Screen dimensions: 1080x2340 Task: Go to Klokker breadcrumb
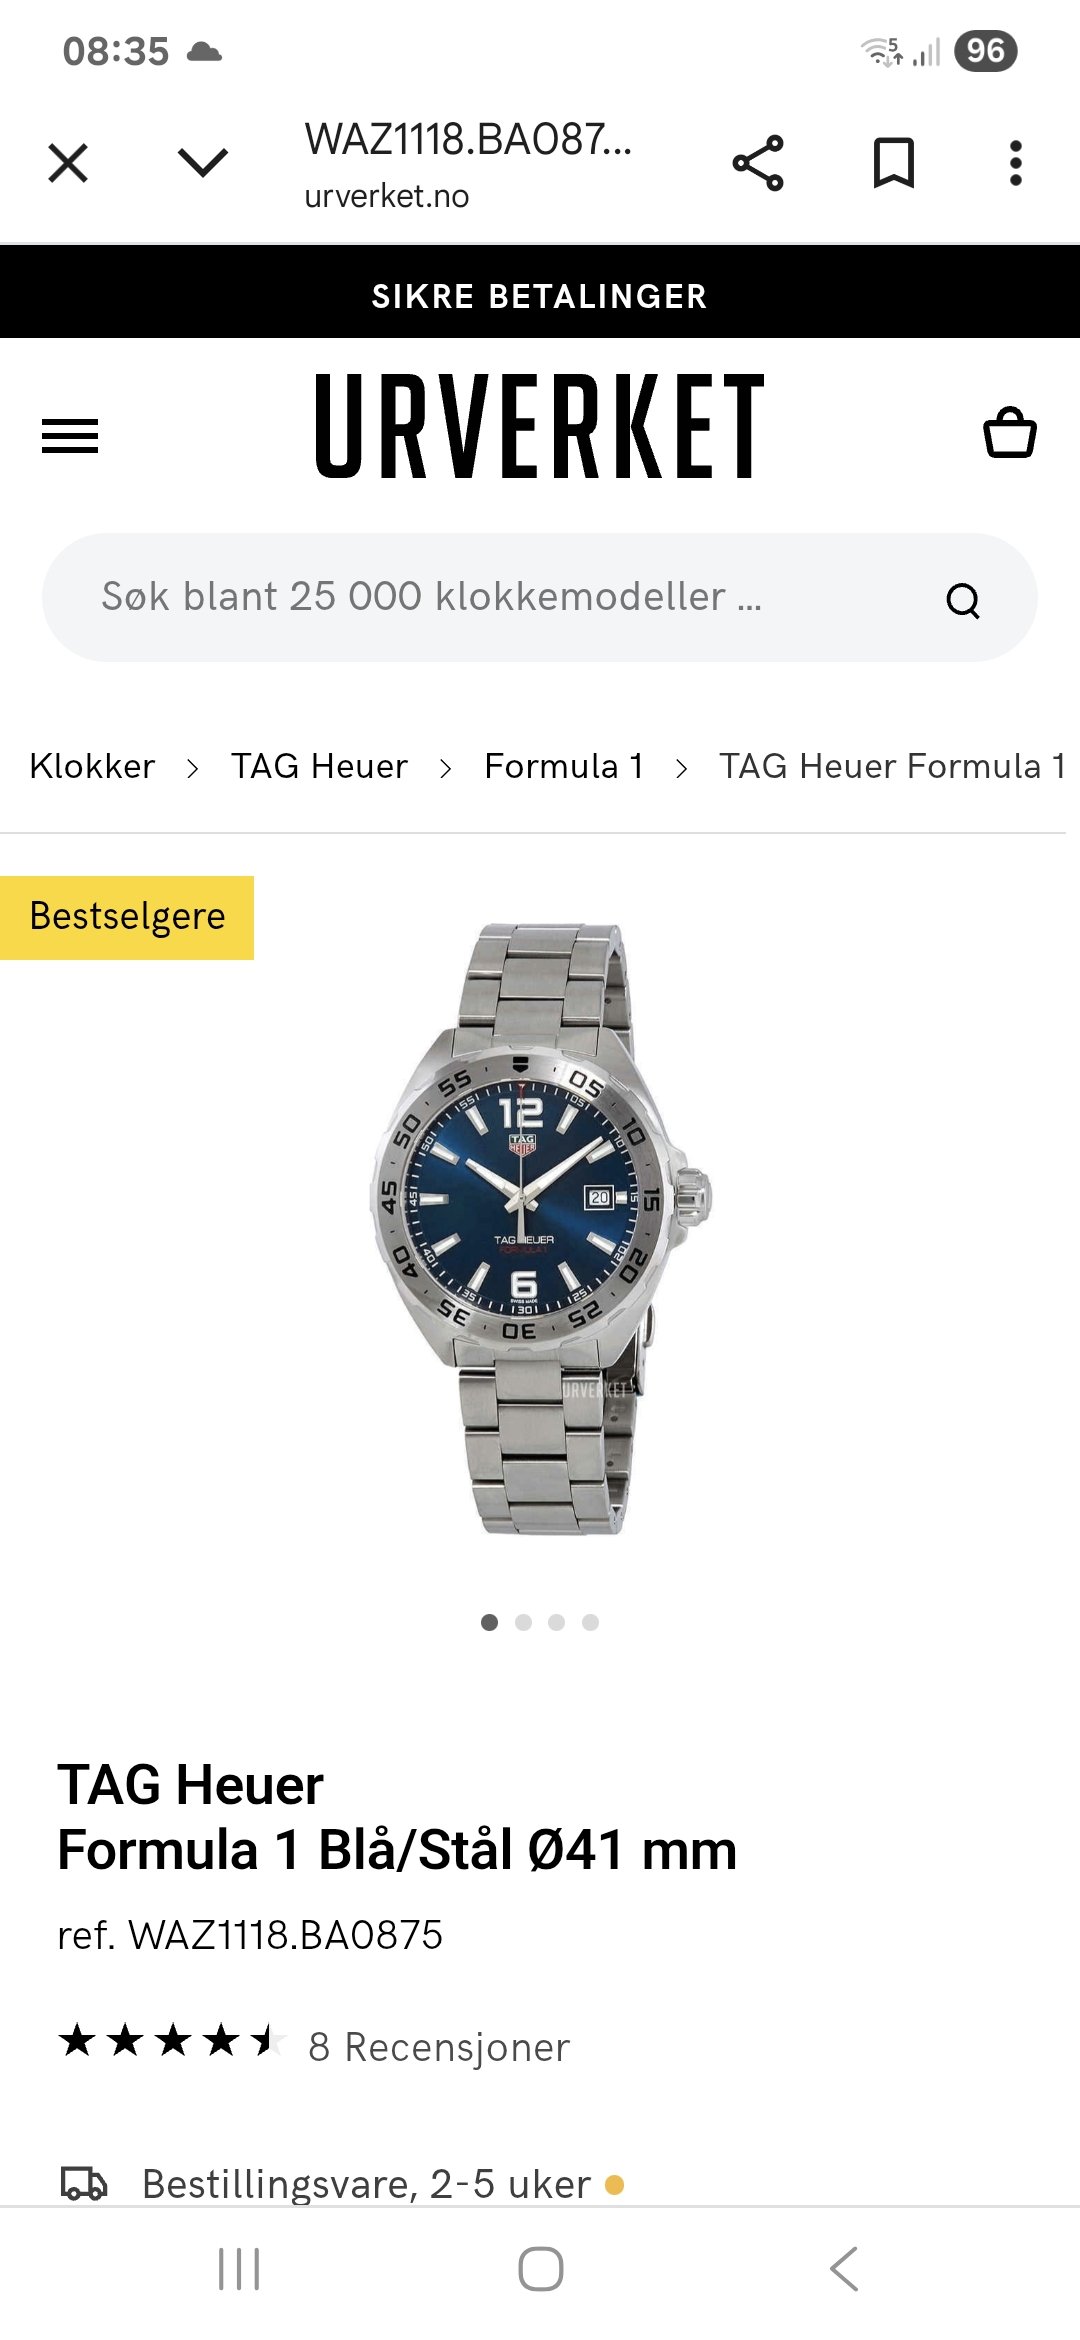coord(92,766)
